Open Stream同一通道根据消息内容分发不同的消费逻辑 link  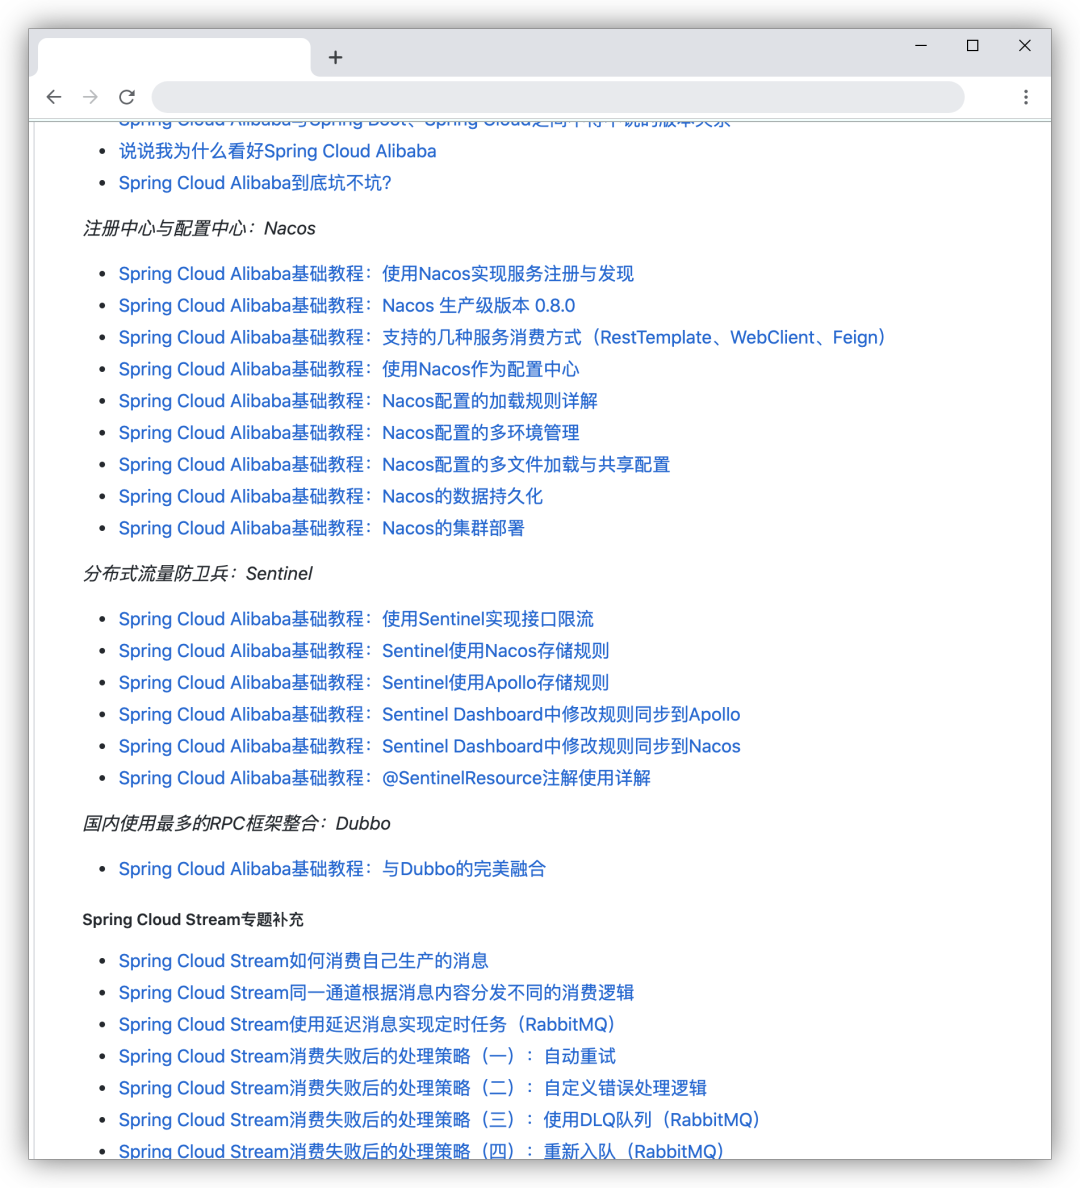point(376,993)
